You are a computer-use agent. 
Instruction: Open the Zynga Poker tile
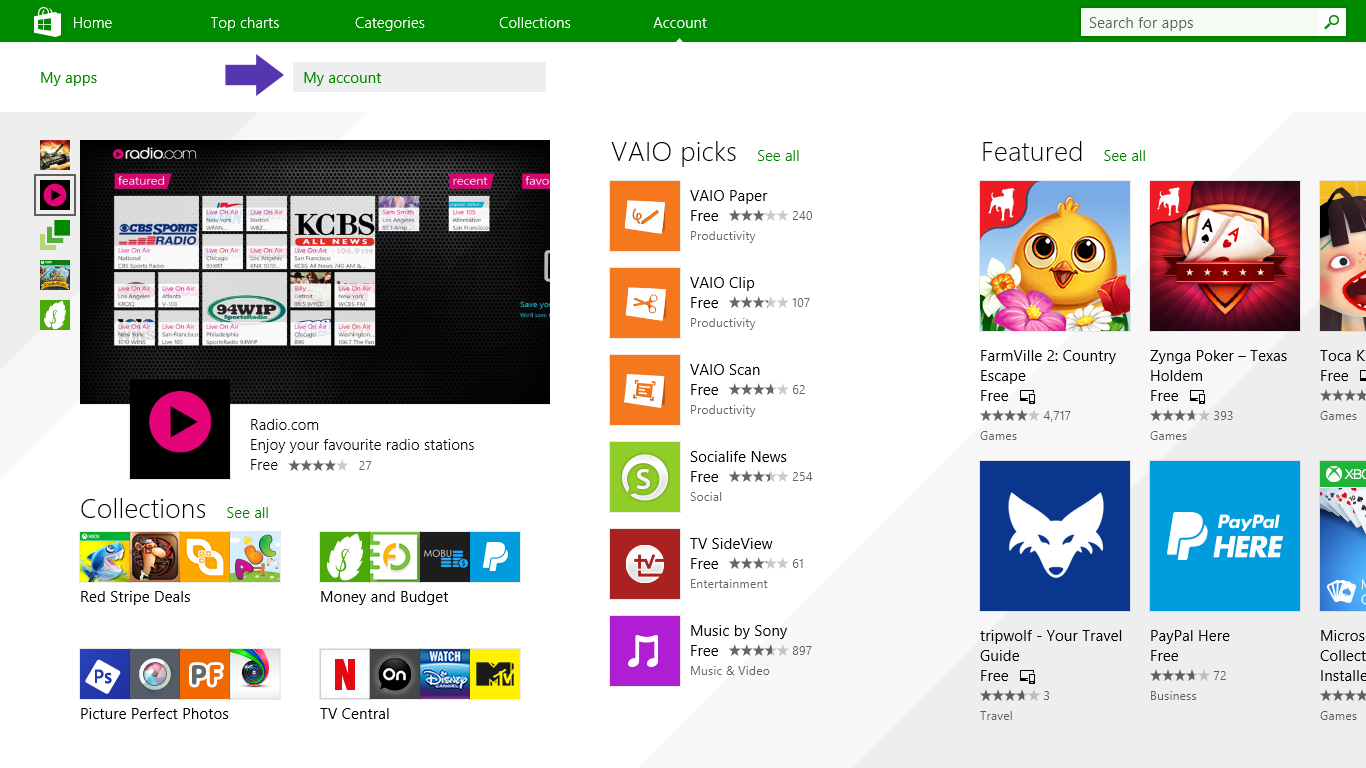[1225, 256]
